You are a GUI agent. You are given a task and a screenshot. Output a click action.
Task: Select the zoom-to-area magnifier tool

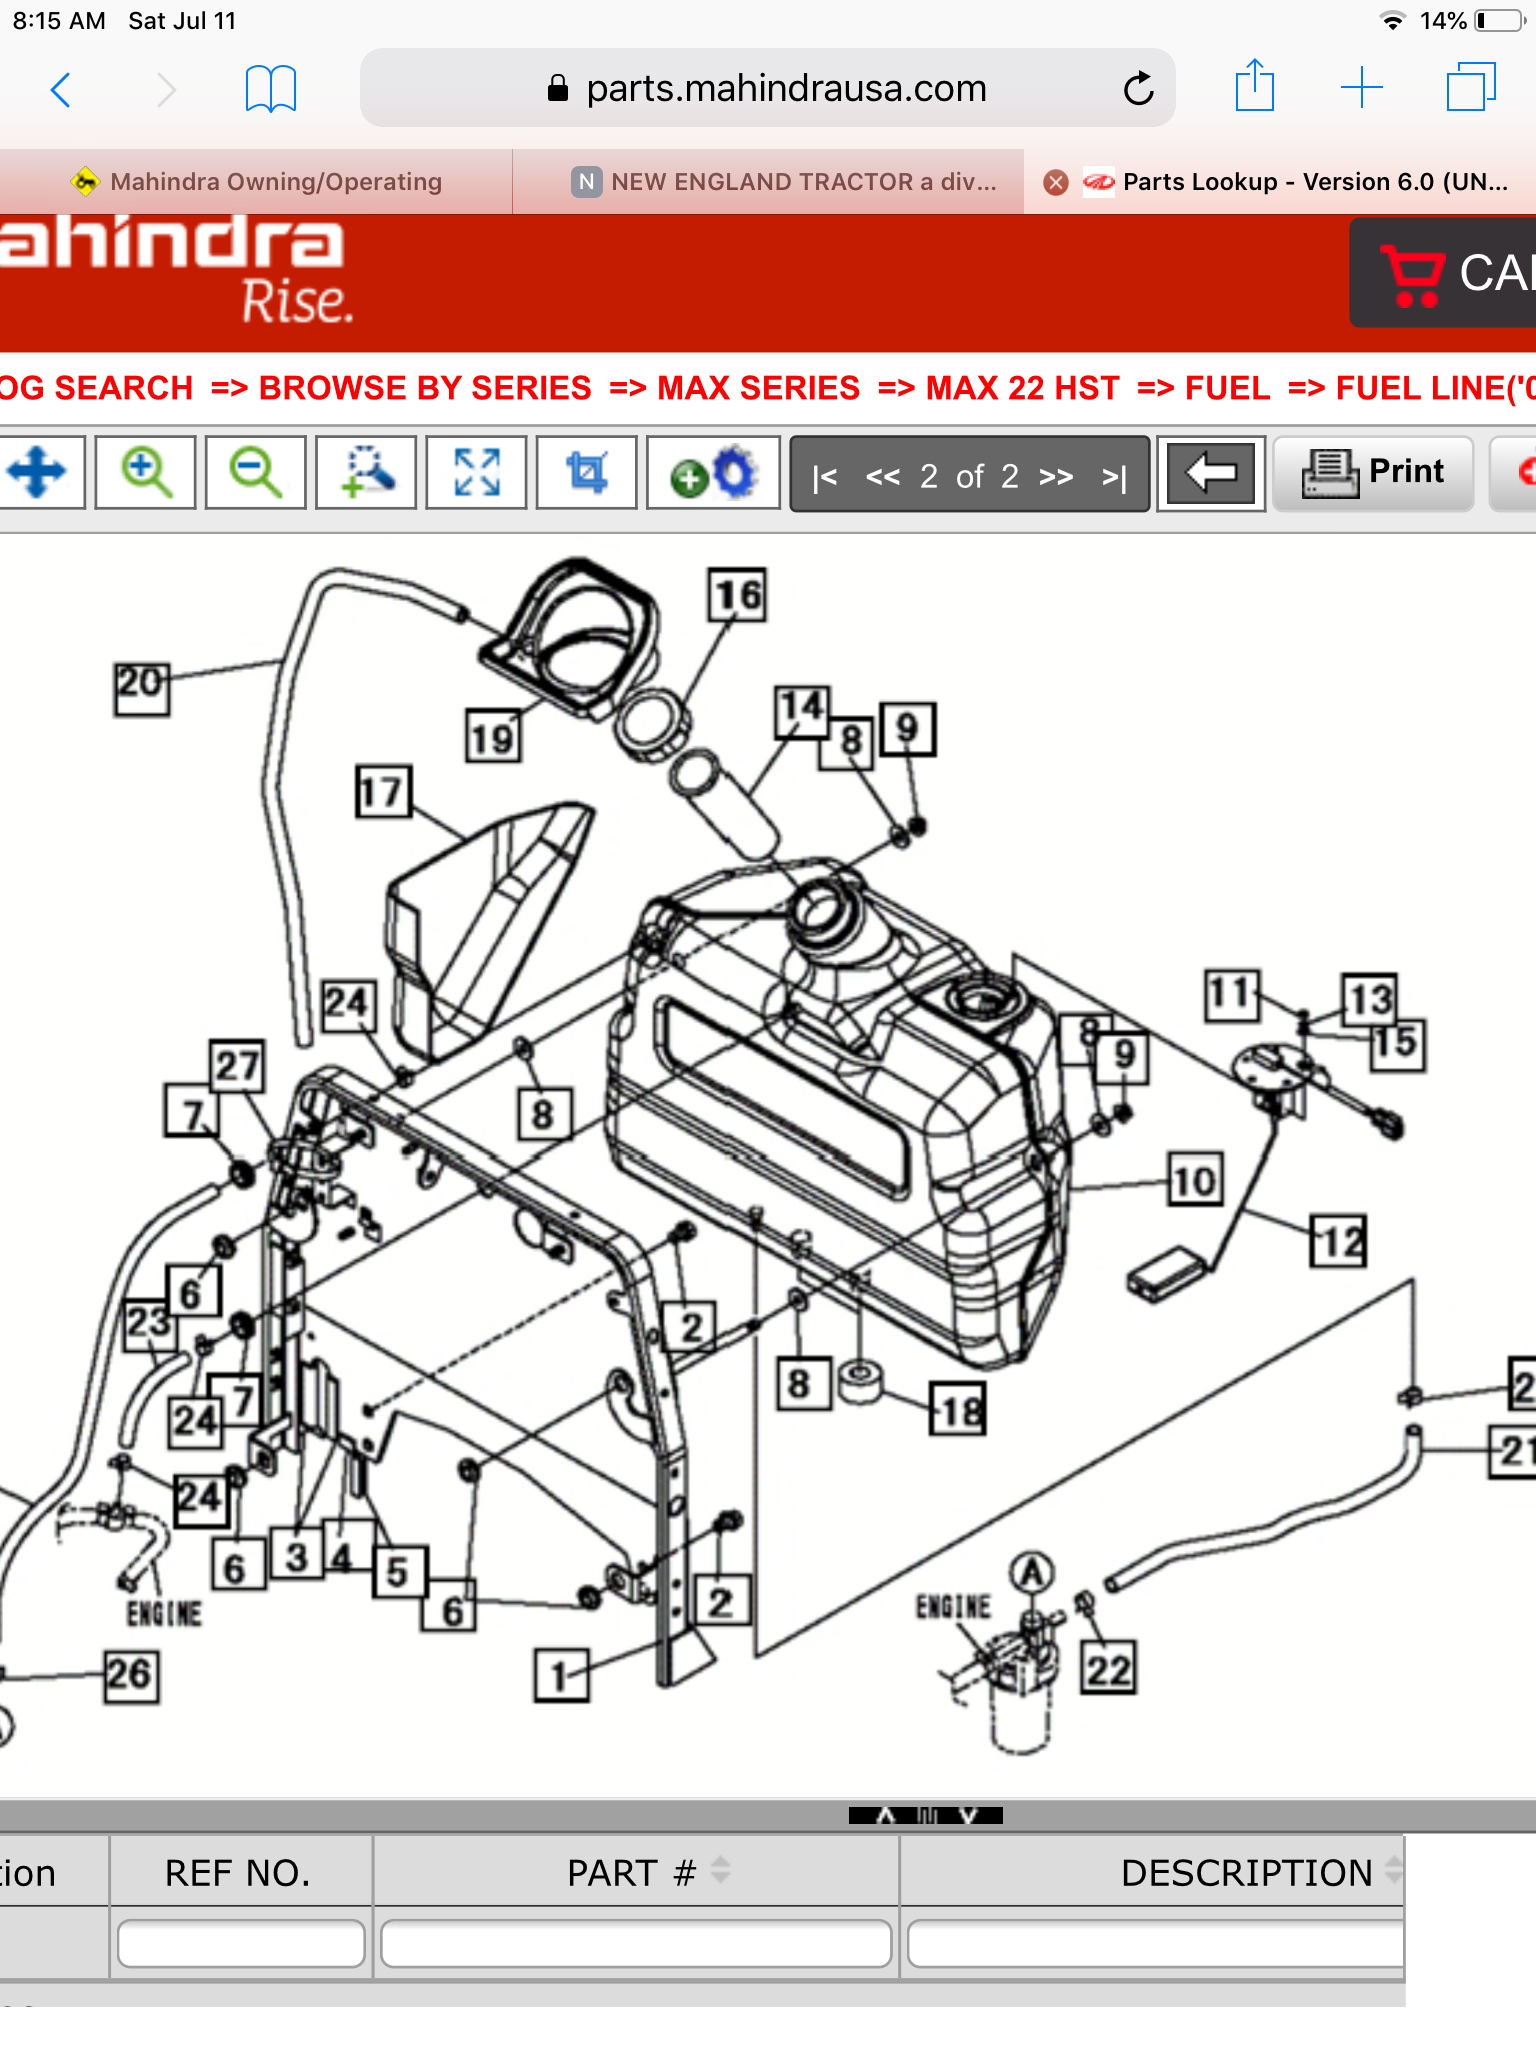click(366, 472)
